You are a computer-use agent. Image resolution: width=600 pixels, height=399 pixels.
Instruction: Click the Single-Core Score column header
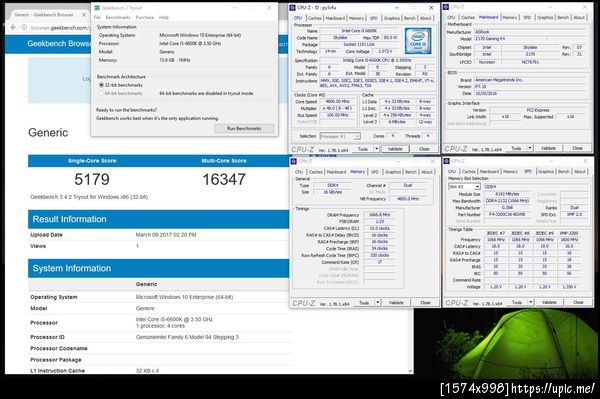[92, 161]
